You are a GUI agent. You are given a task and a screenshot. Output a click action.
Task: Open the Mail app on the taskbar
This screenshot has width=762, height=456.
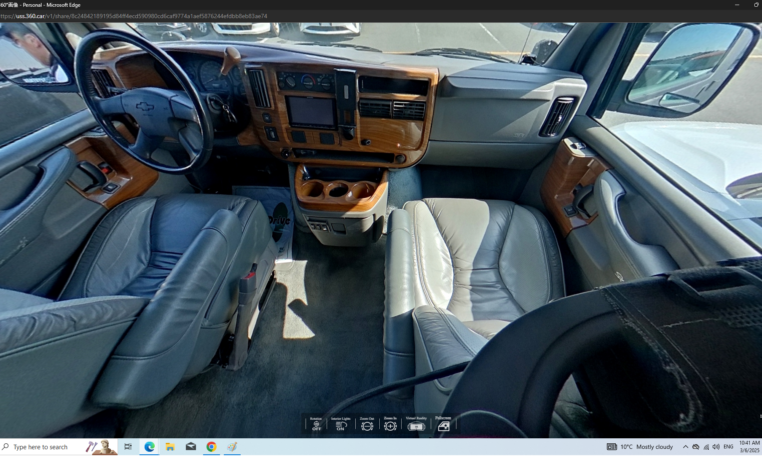pos(190,447)
